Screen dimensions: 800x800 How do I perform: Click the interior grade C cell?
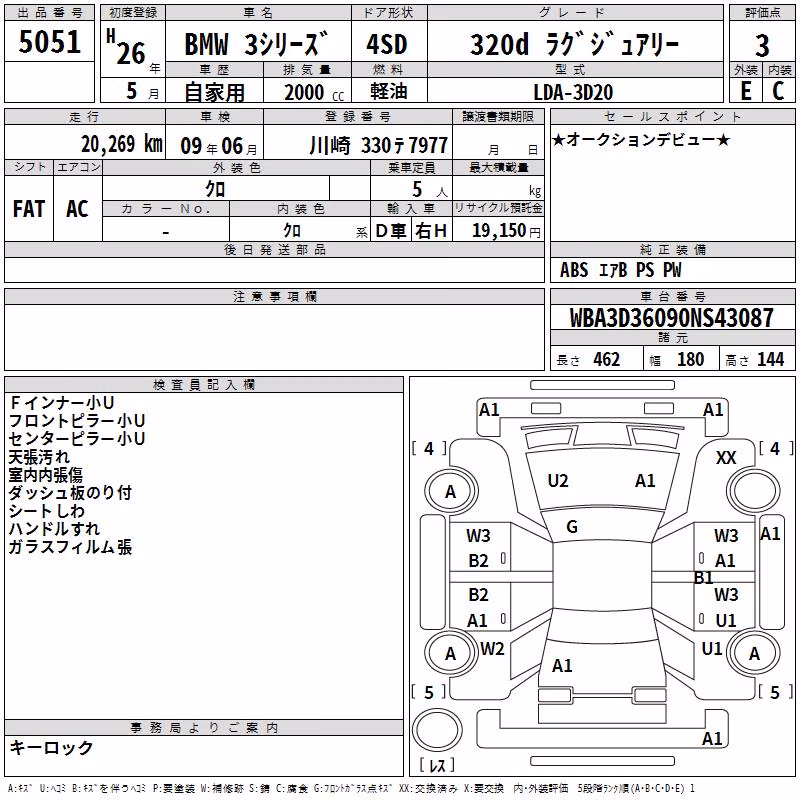[779, 91]
